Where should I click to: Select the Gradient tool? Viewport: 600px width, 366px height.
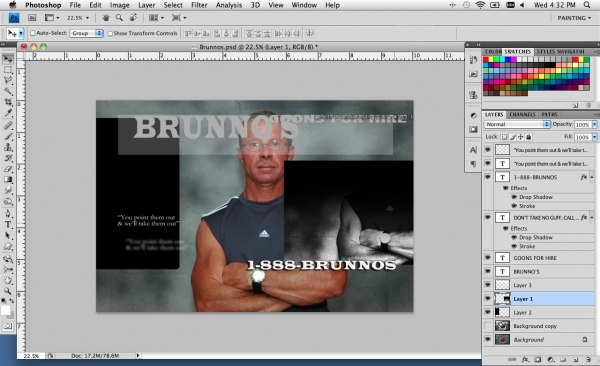coord(8,180)
